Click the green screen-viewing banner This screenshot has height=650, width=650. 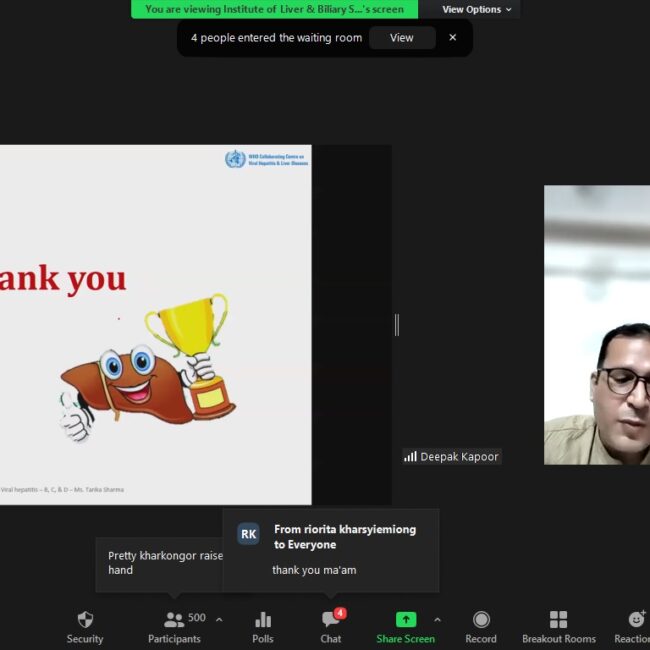click(x=274, y=9)
